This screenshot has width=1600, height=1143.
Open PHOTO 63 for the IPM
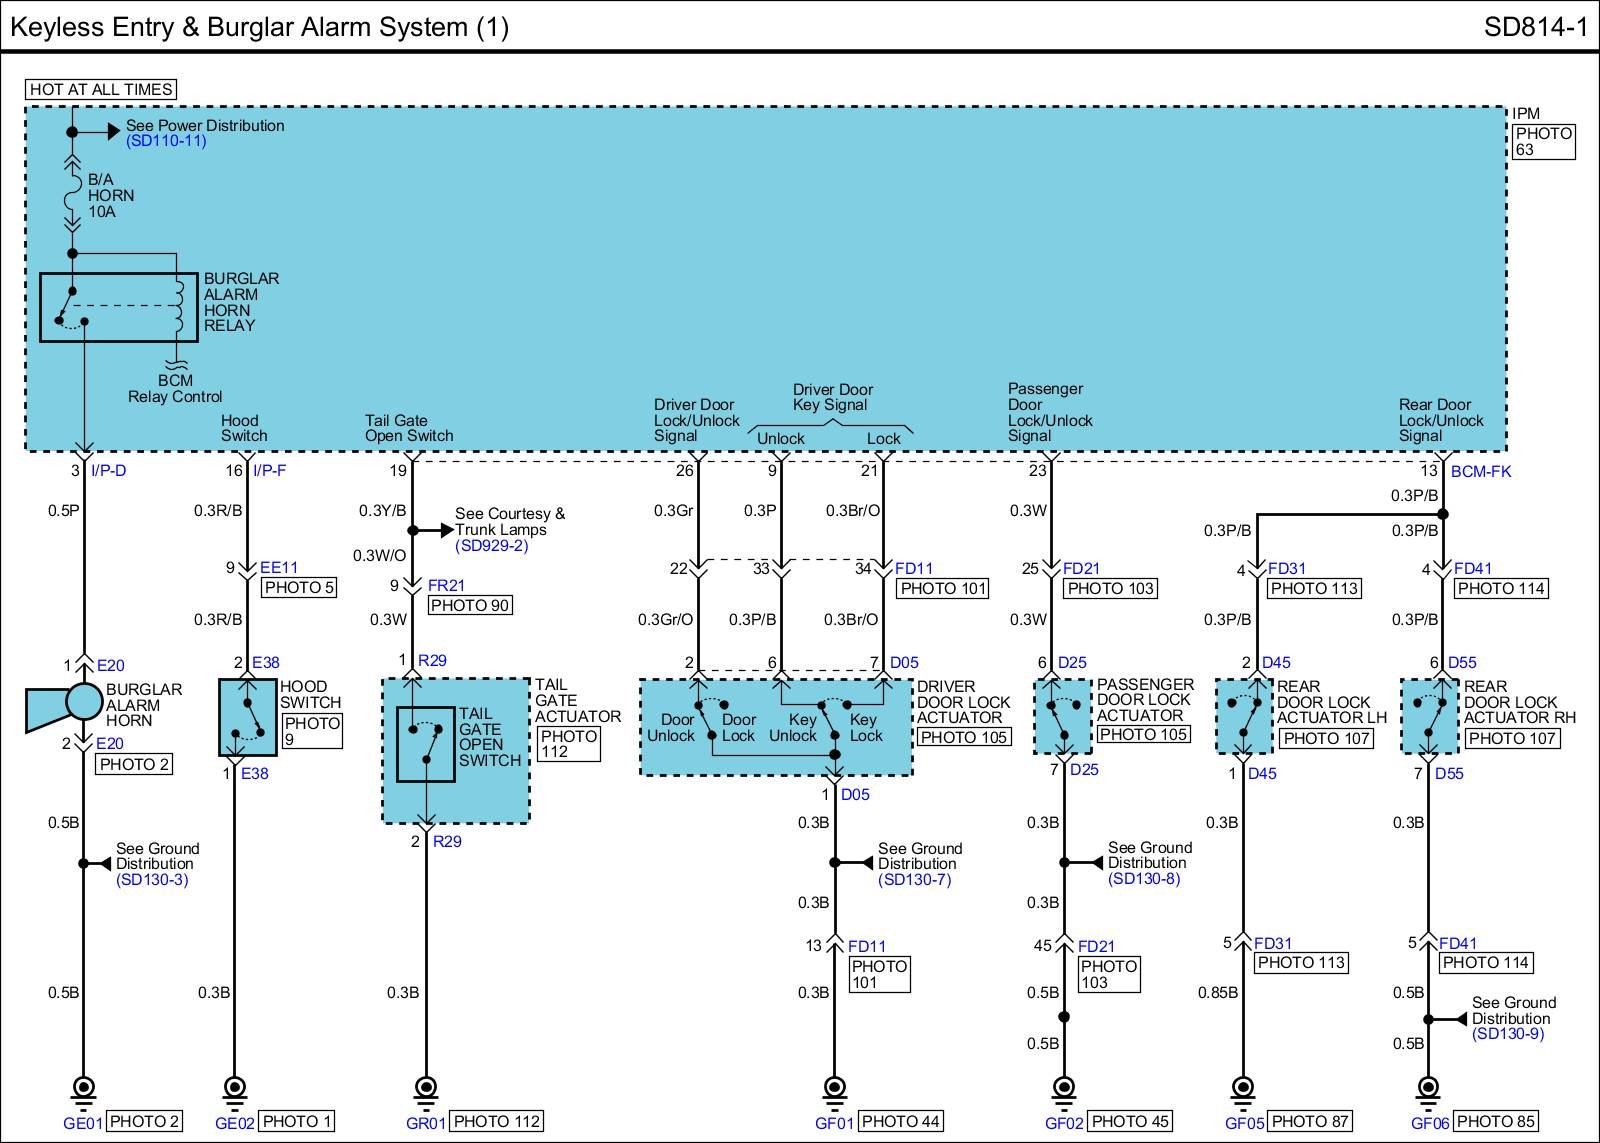tap(1543, 142)
